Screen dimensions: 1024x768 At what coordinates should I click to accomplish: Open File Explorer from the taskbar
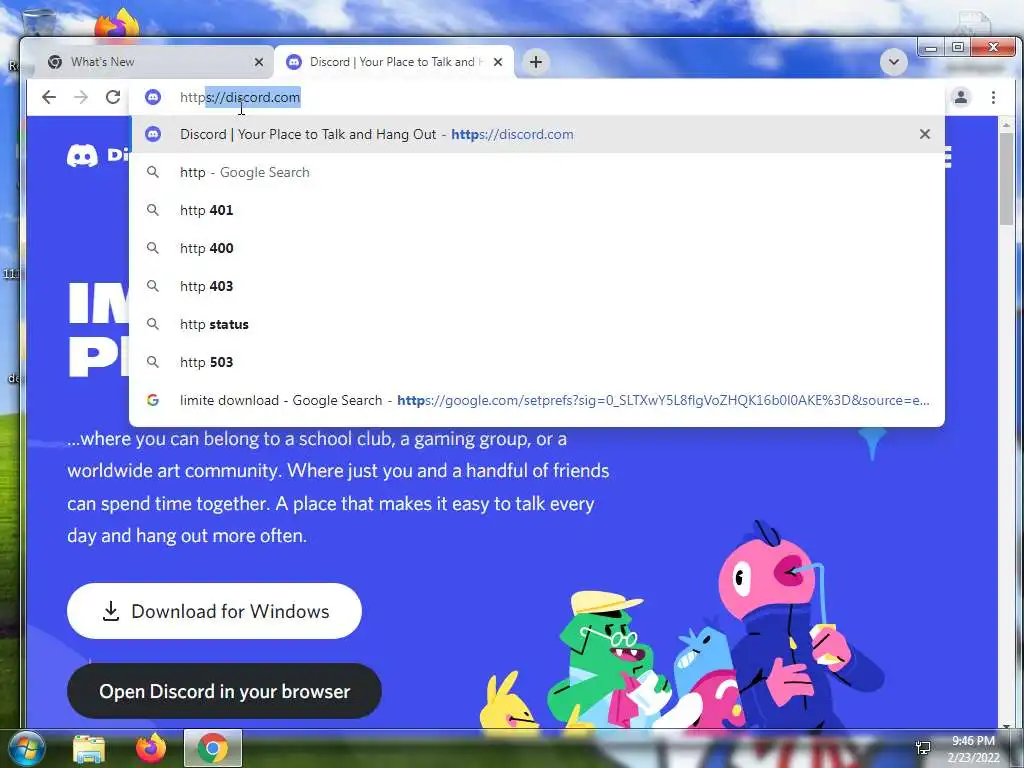(89, 749)
